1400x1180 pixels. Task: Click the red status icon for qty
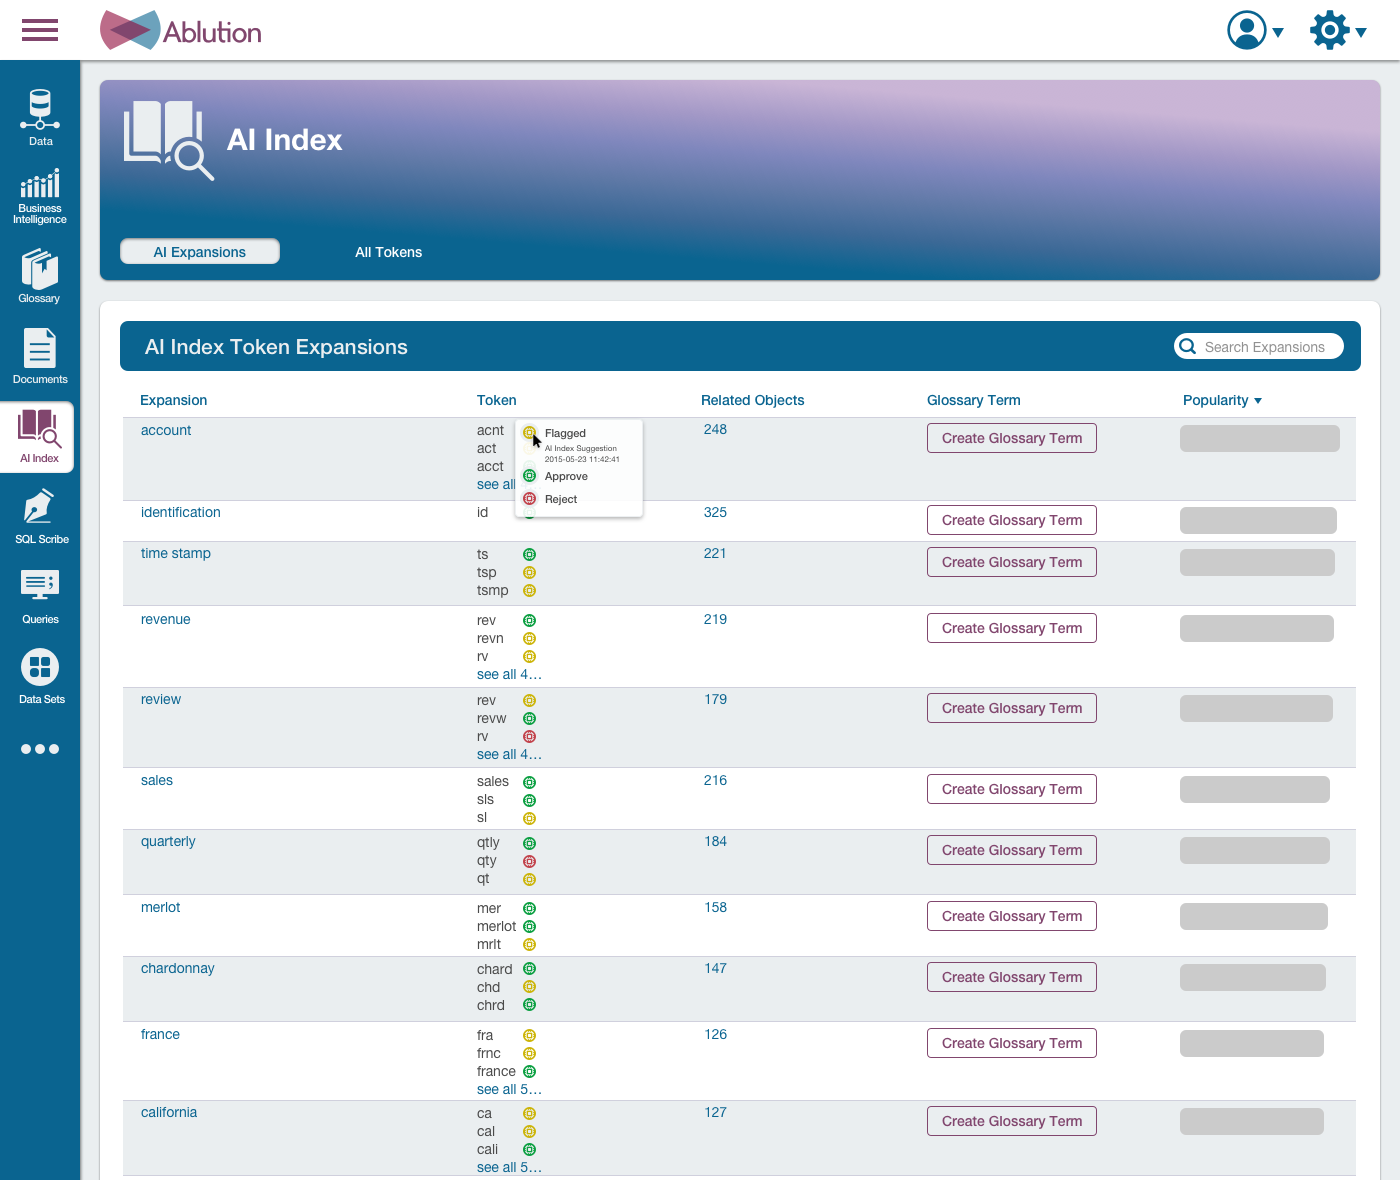tap(530, 861)
